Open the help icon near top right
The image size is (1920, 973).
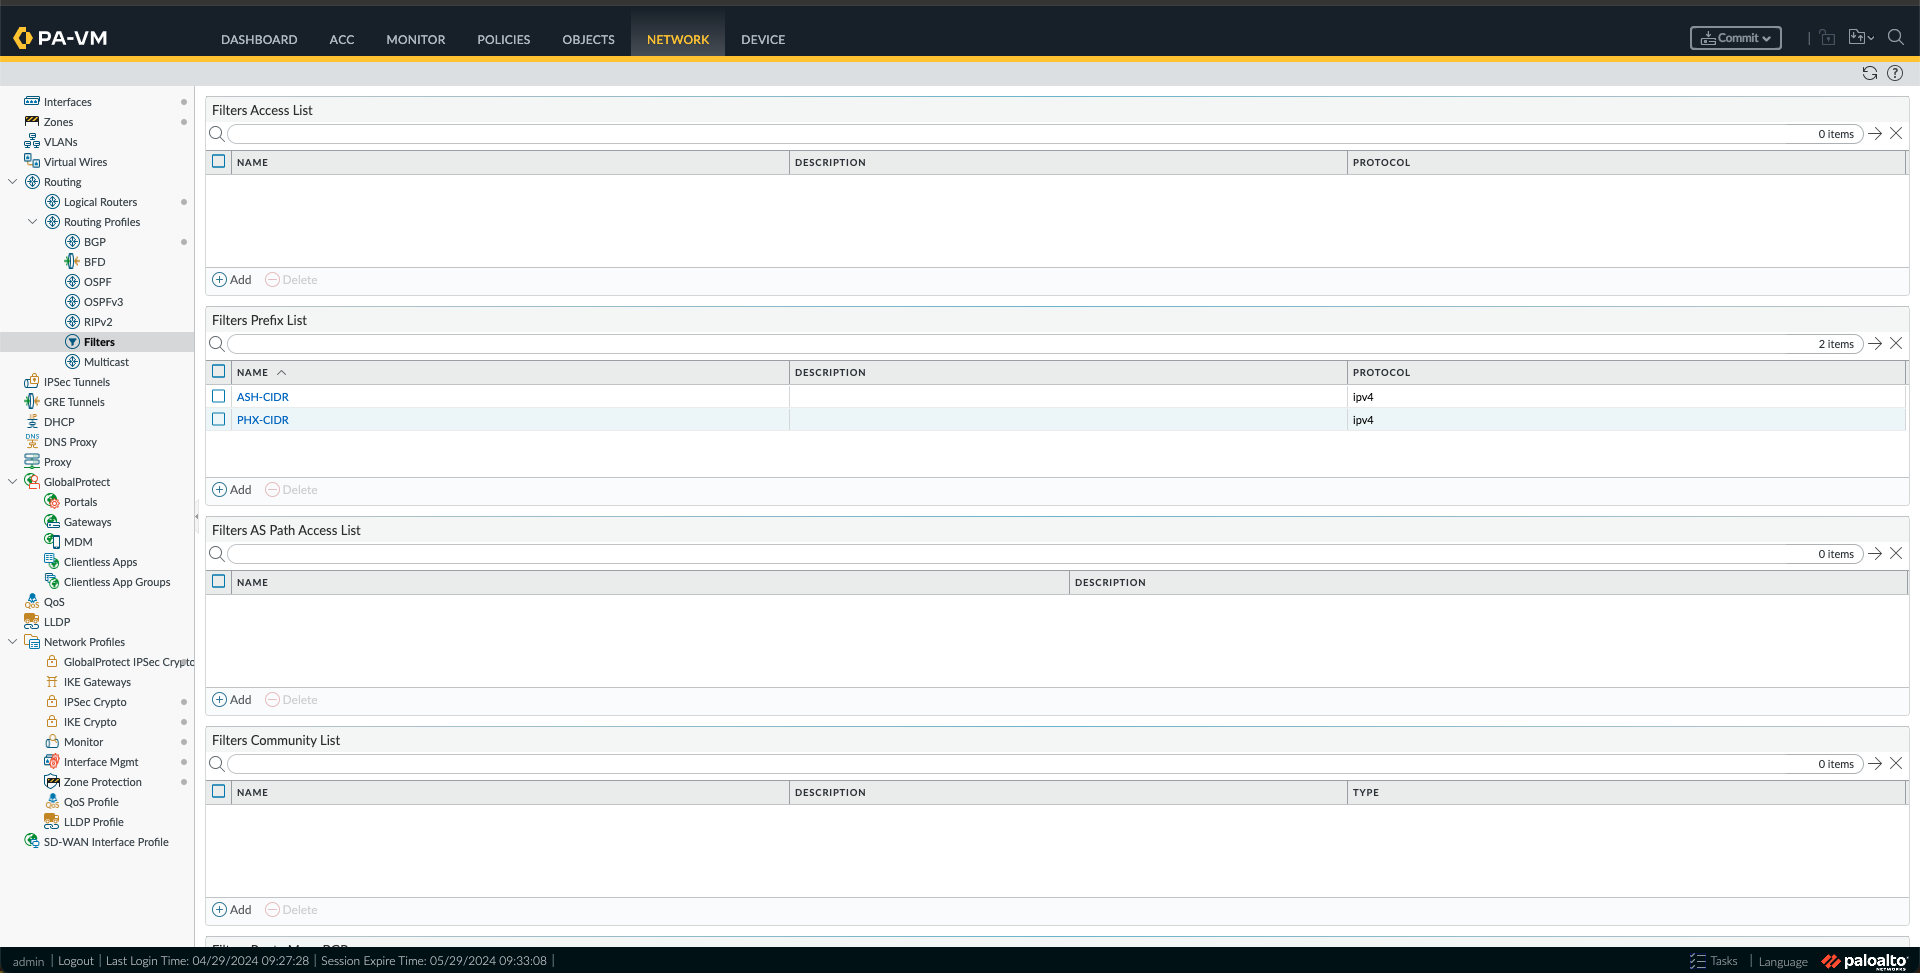point(1895,72)
